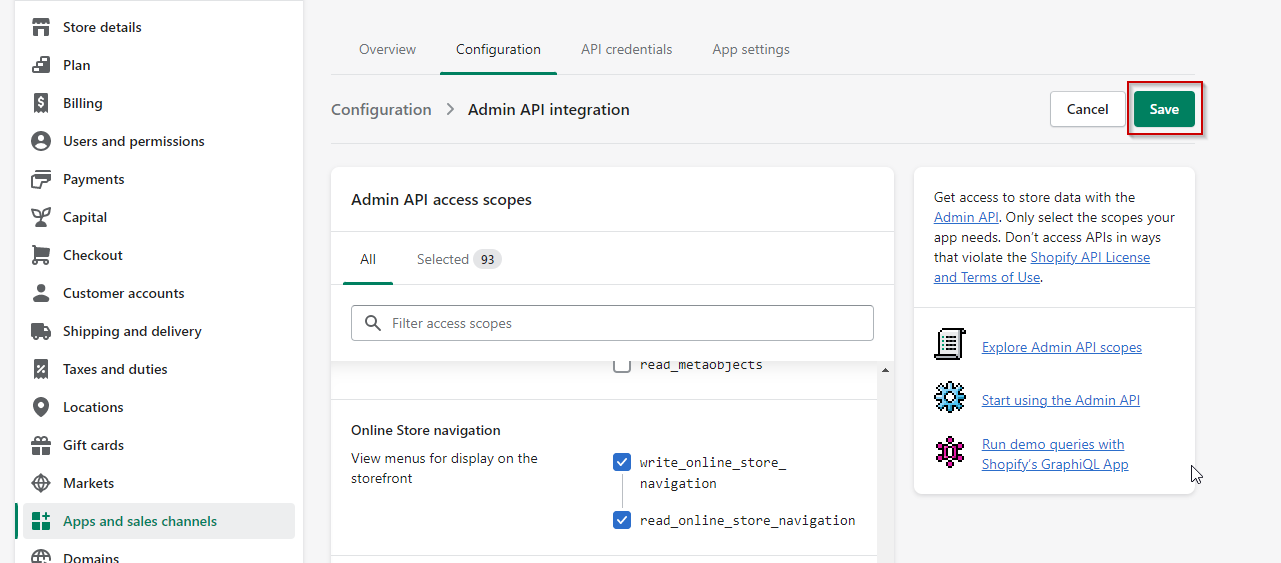Cancel the configuration changes

1087,109
